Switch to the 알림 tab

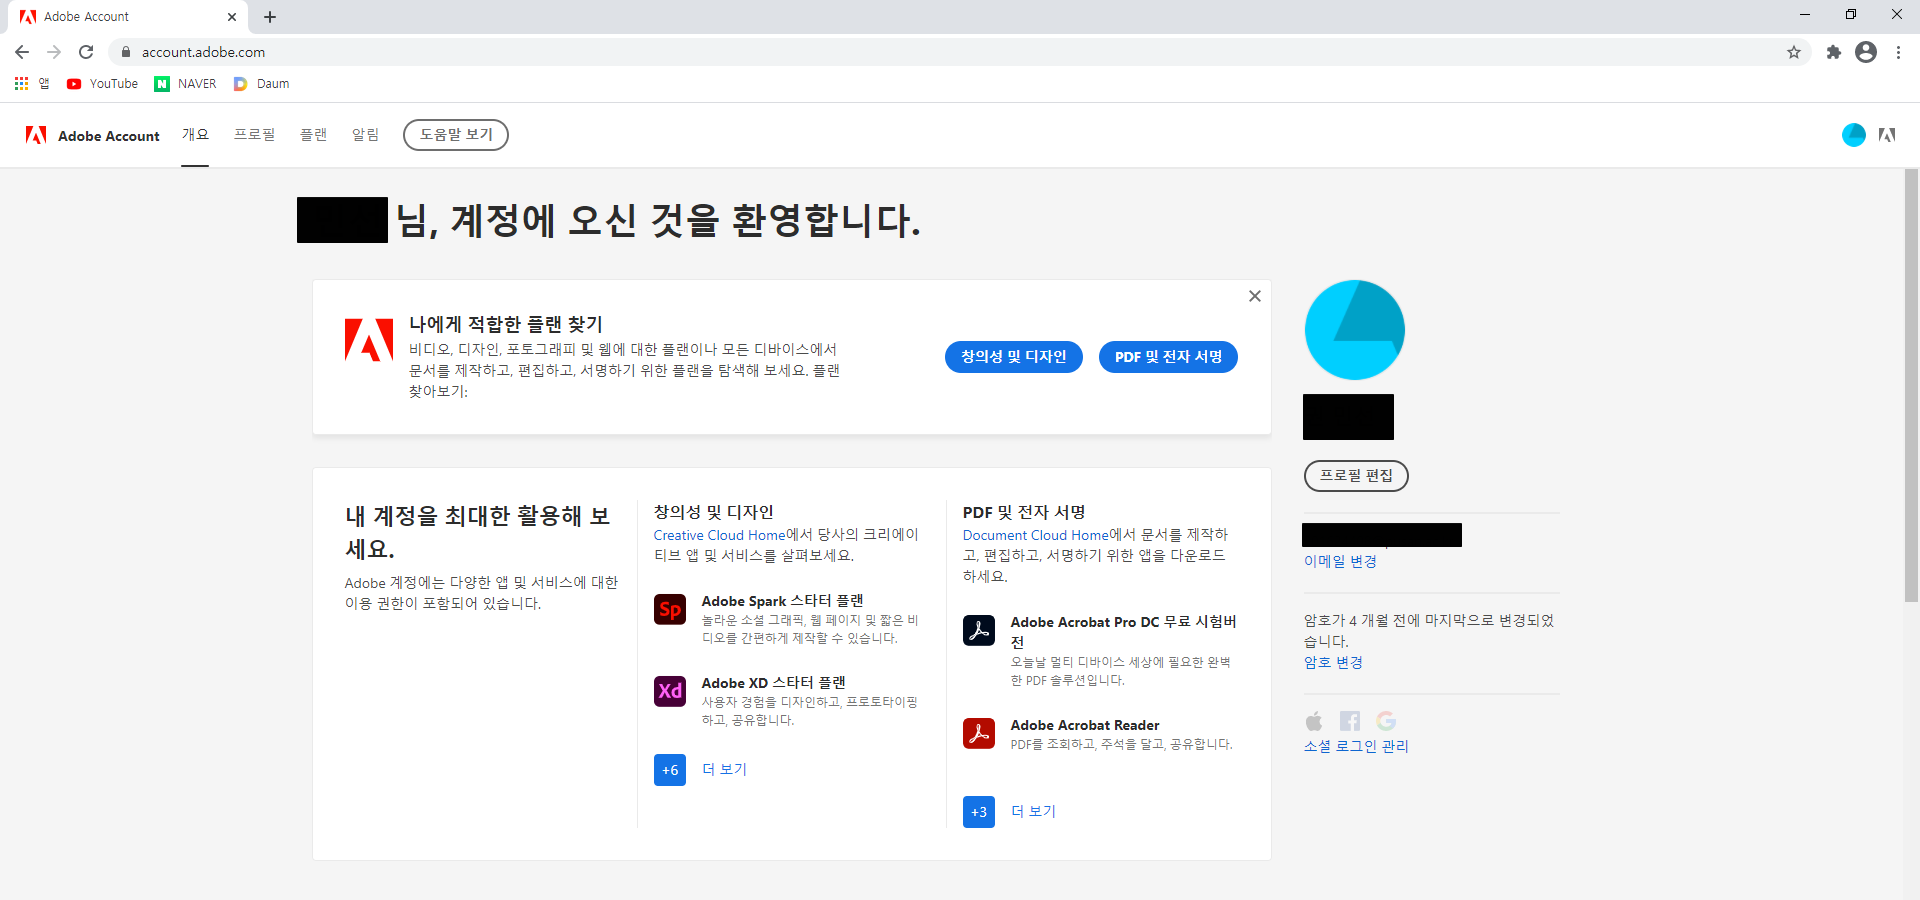pyautogui.click(x=365, y=135)
